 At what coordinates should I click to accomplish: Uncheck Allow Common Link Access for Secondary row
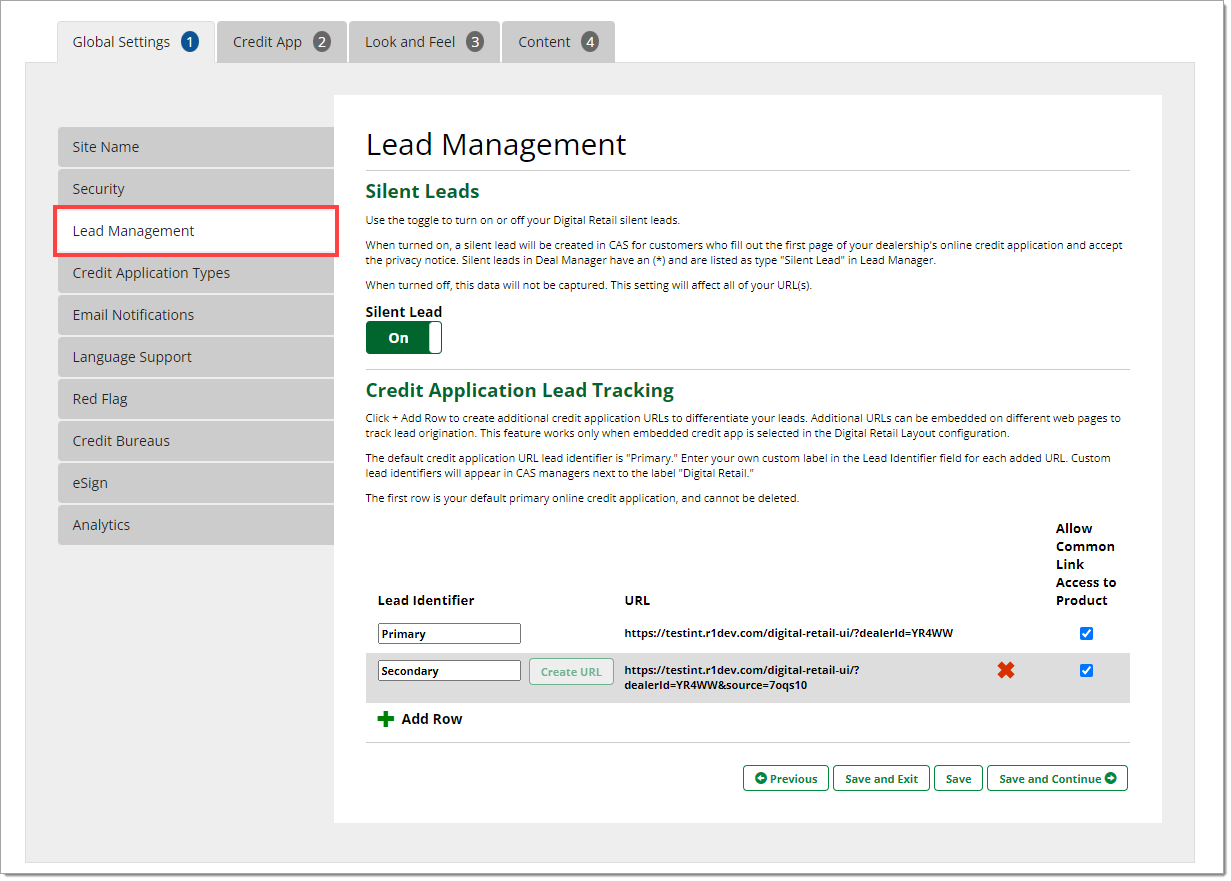click(x=1087, y=671)
